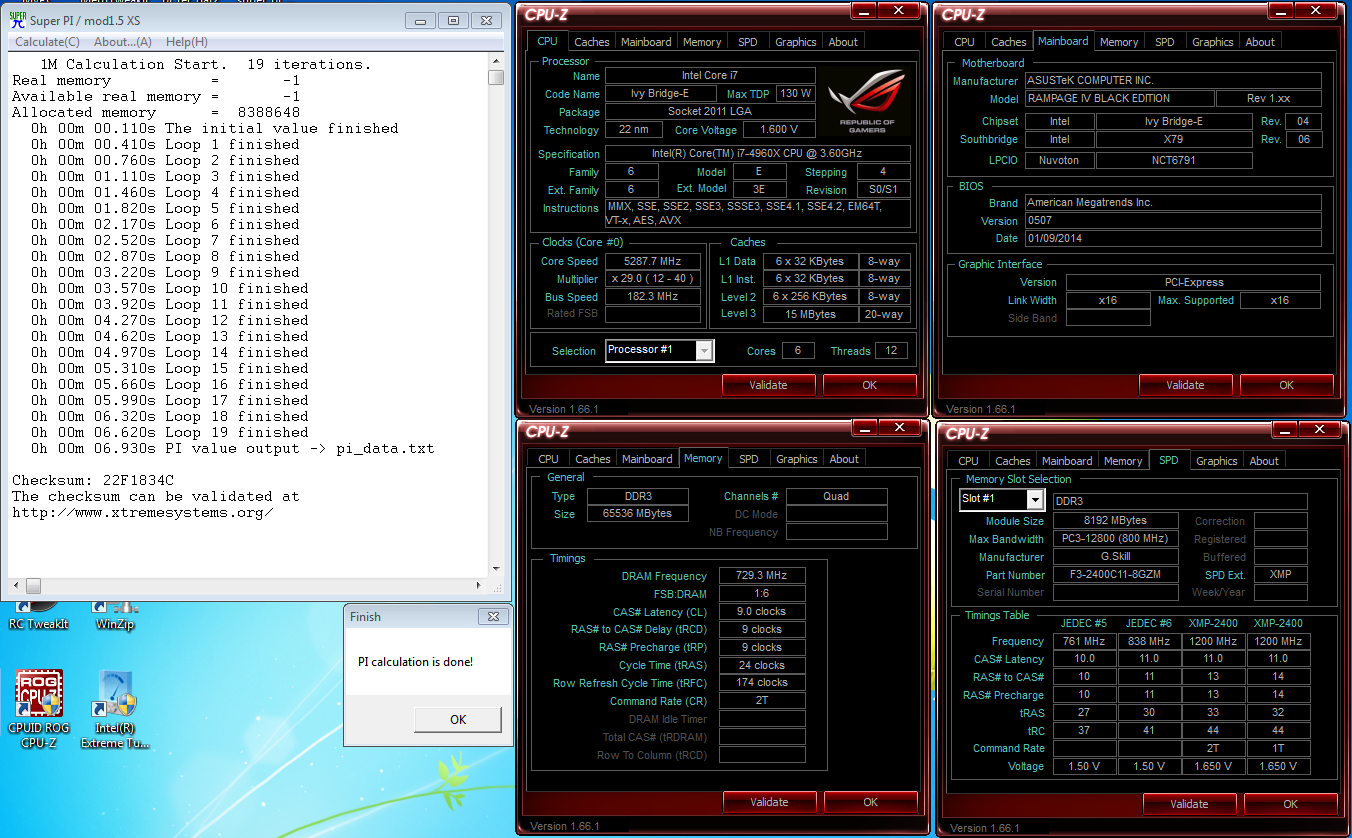The width and height of the screenshot is (1352, 838).
Task: Click the BIOS Version 0507 field
Action: 1173,220
